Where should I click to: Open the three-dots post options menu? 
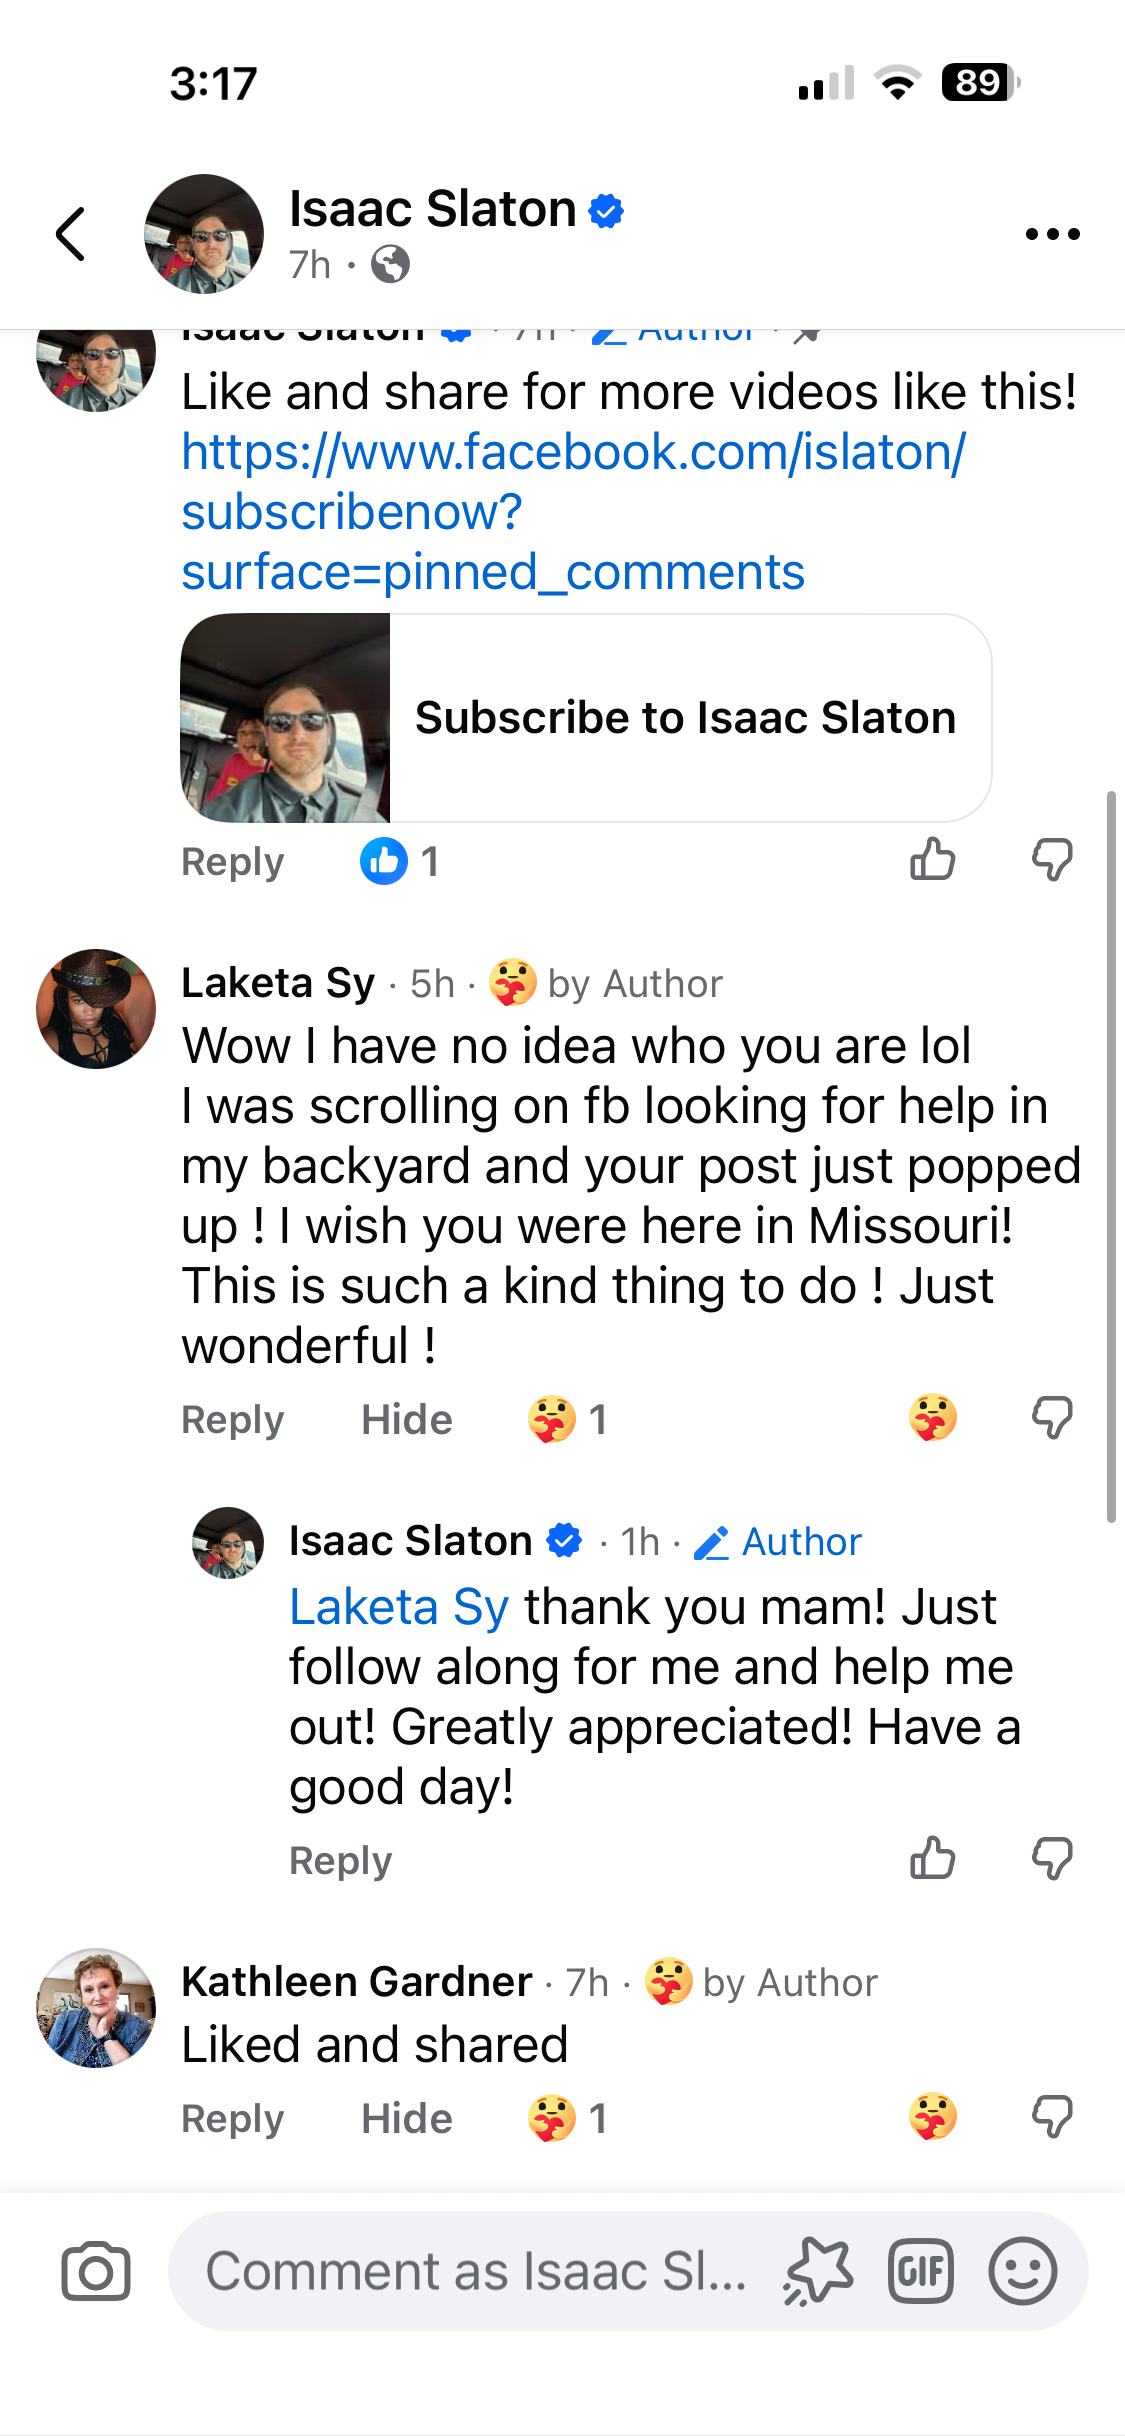(x=1052, y=234)
